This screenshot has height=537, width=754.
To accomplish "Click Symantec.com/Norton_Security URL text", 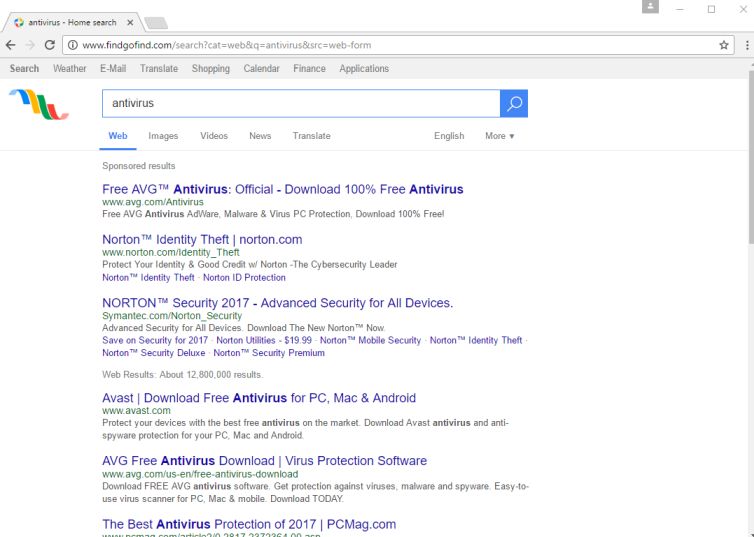I will tap(172, 316).
